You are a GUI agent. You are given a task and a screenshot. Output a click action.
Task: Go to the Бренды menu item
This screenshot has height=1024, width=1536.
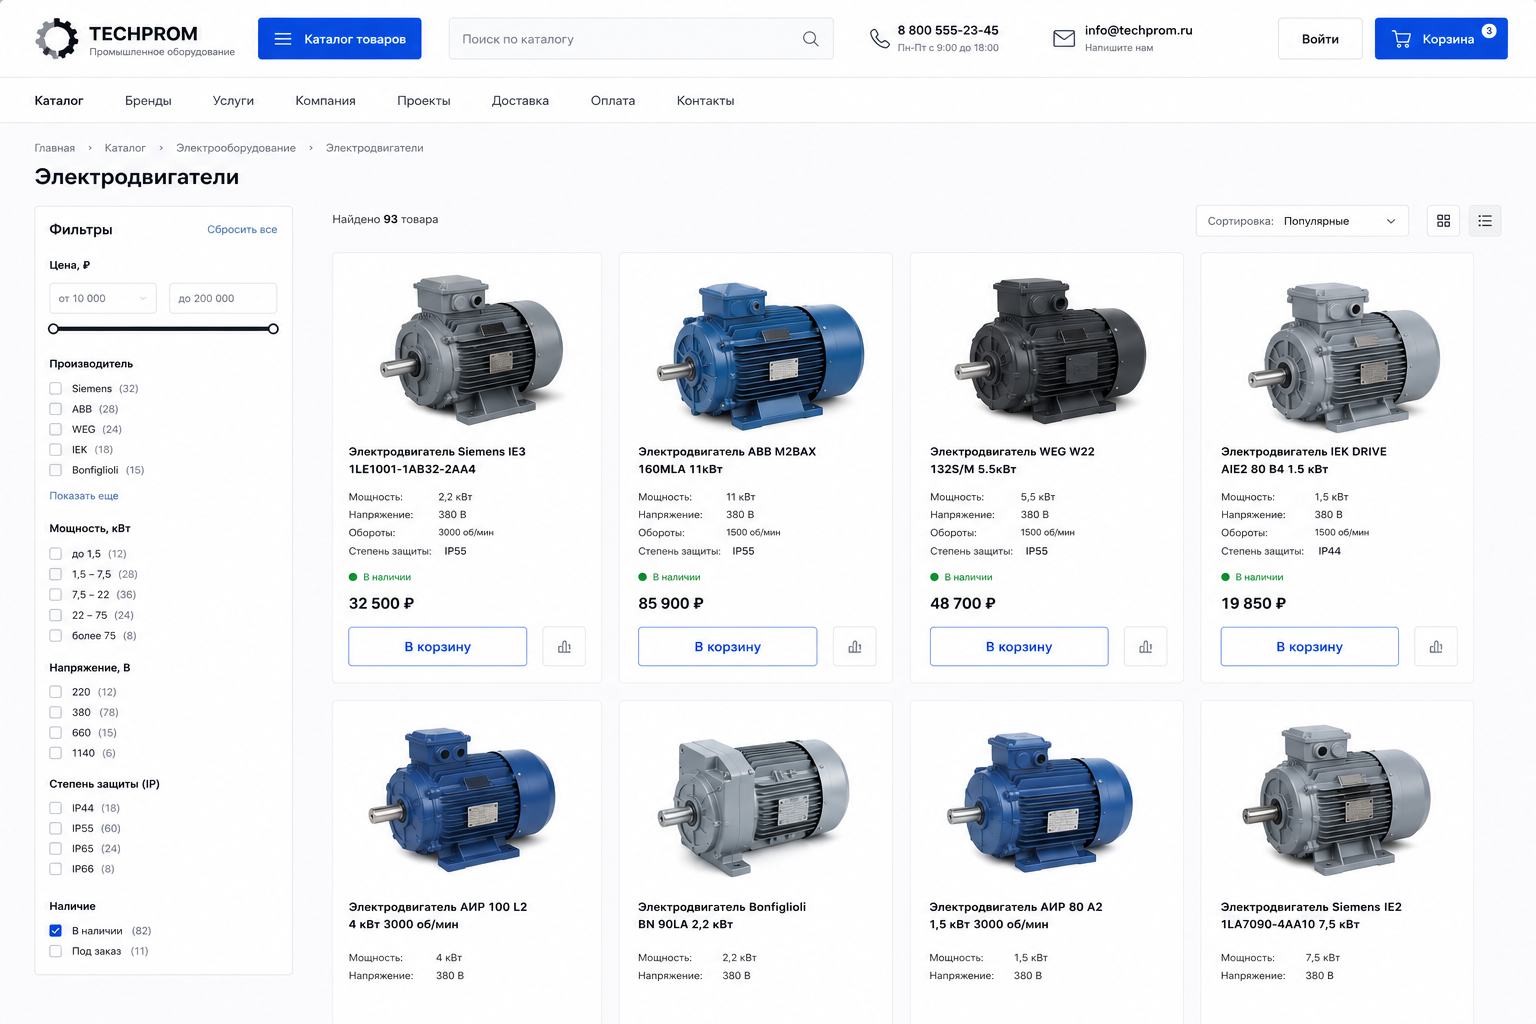coord(148,101)
